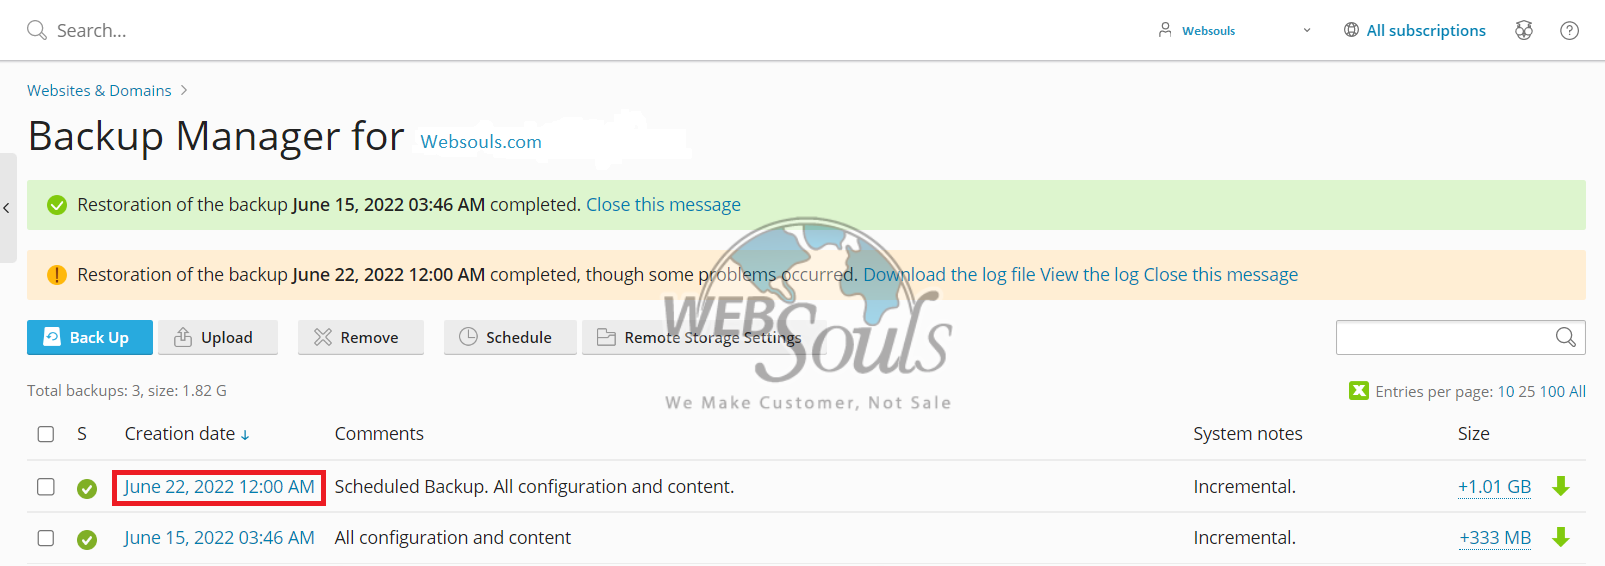Toggle the select-all backups checkbox
The width and height of the screenshot is (1605, 566).
[46, 434]
